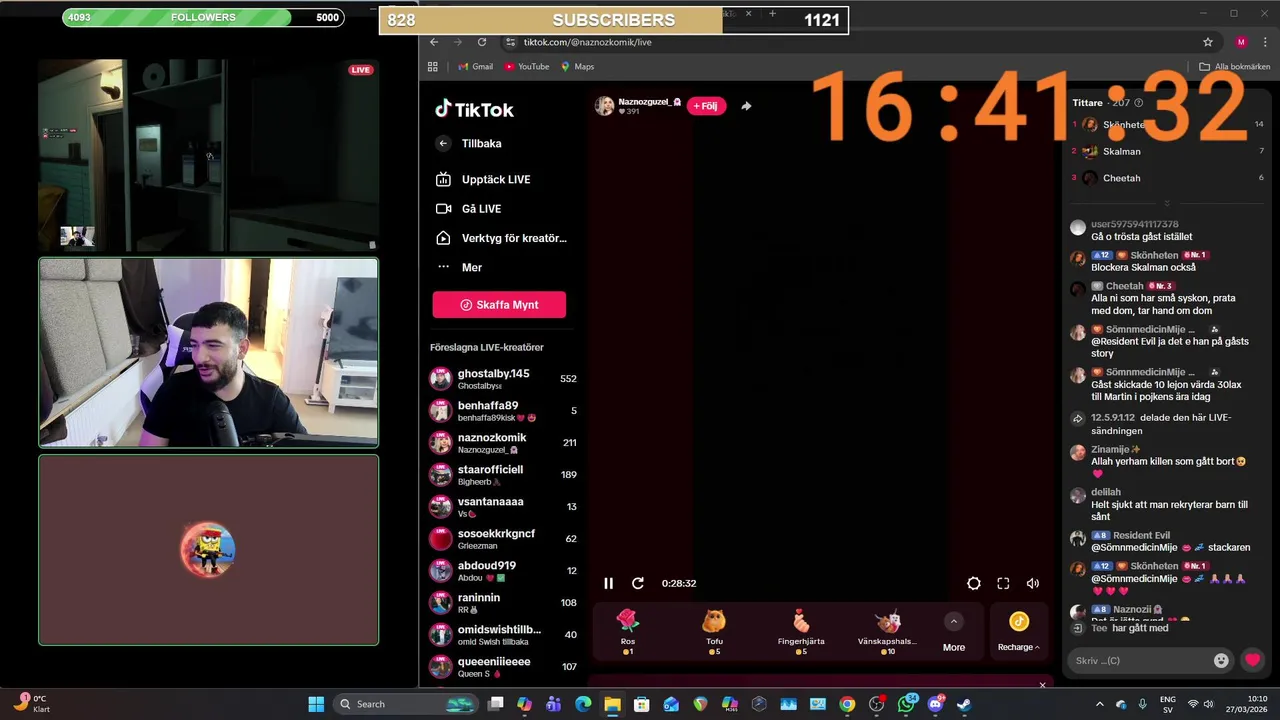Open the Alla bokmärken folder

pos(1235,67)
